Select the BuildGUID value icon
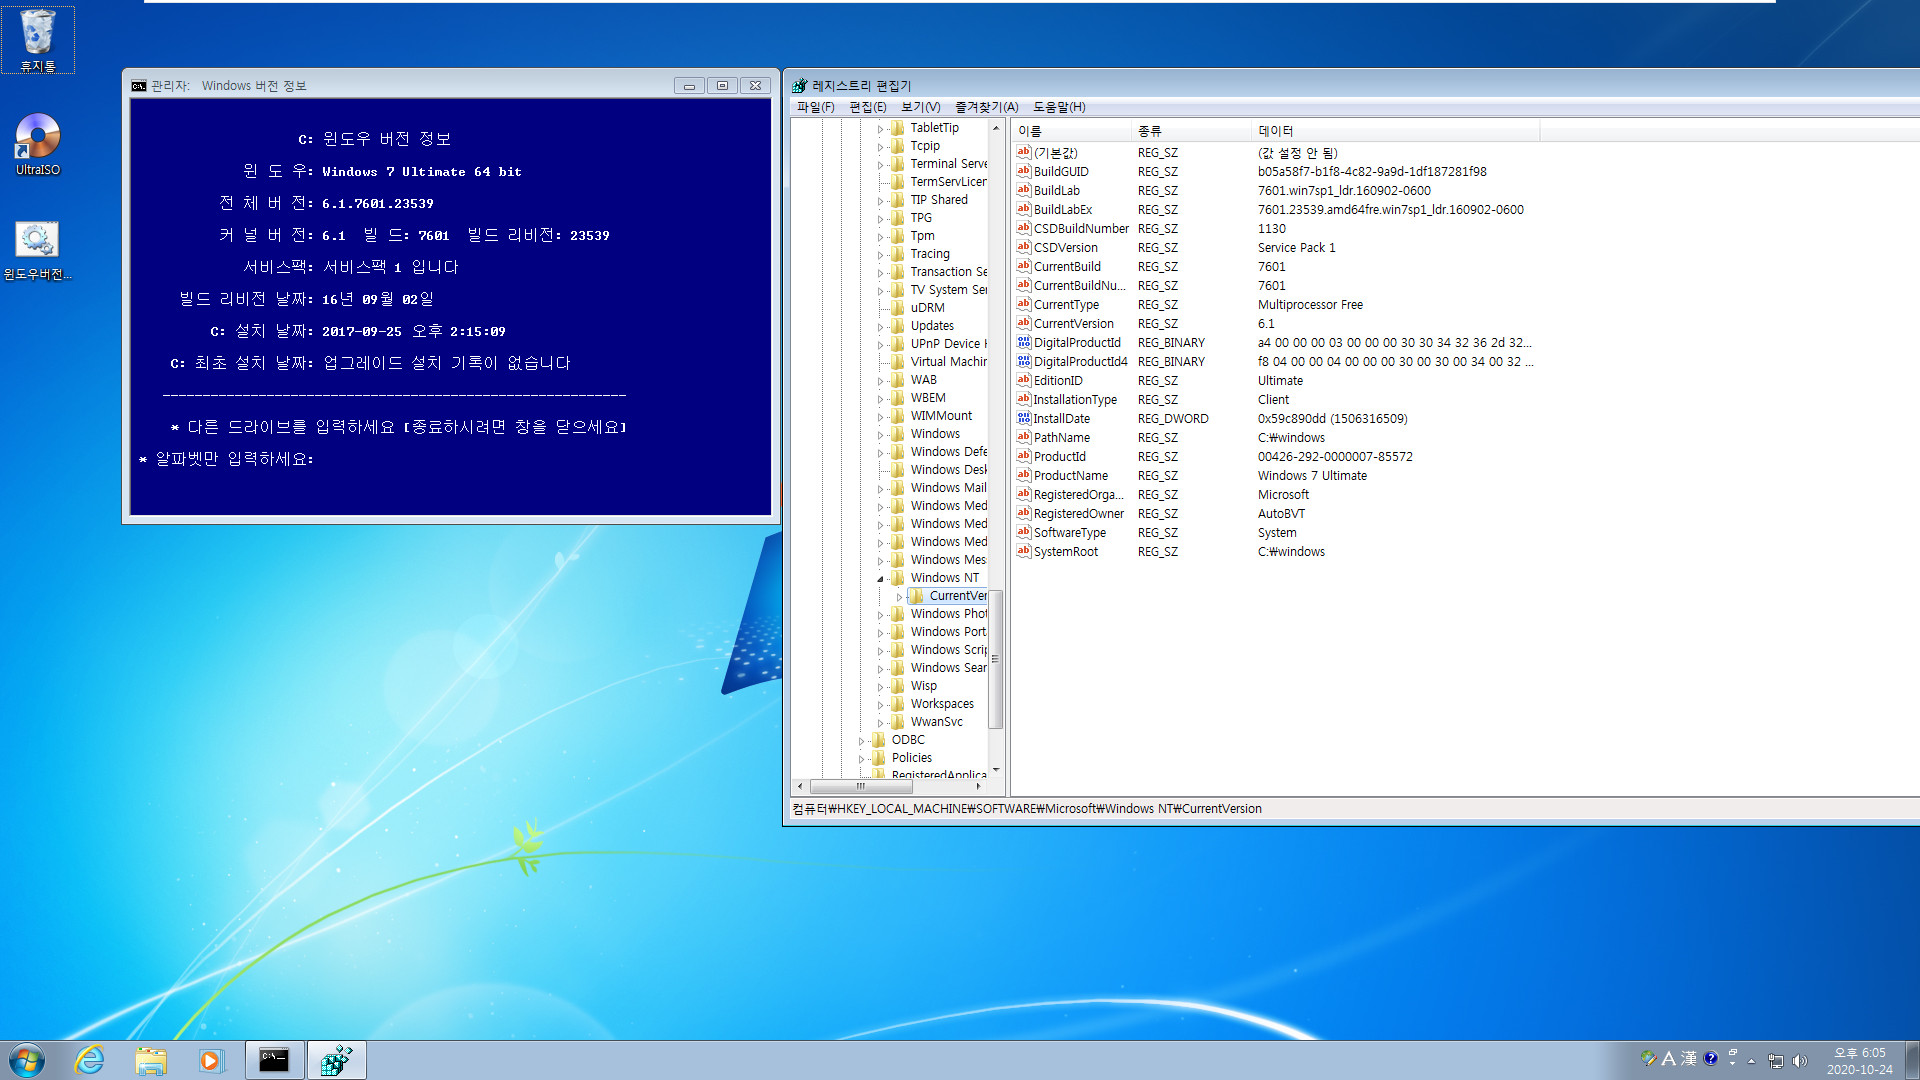Image resolution: width=1920 pixels, height=1080 pixels. pyautogui.click(x=1023, y=171)
